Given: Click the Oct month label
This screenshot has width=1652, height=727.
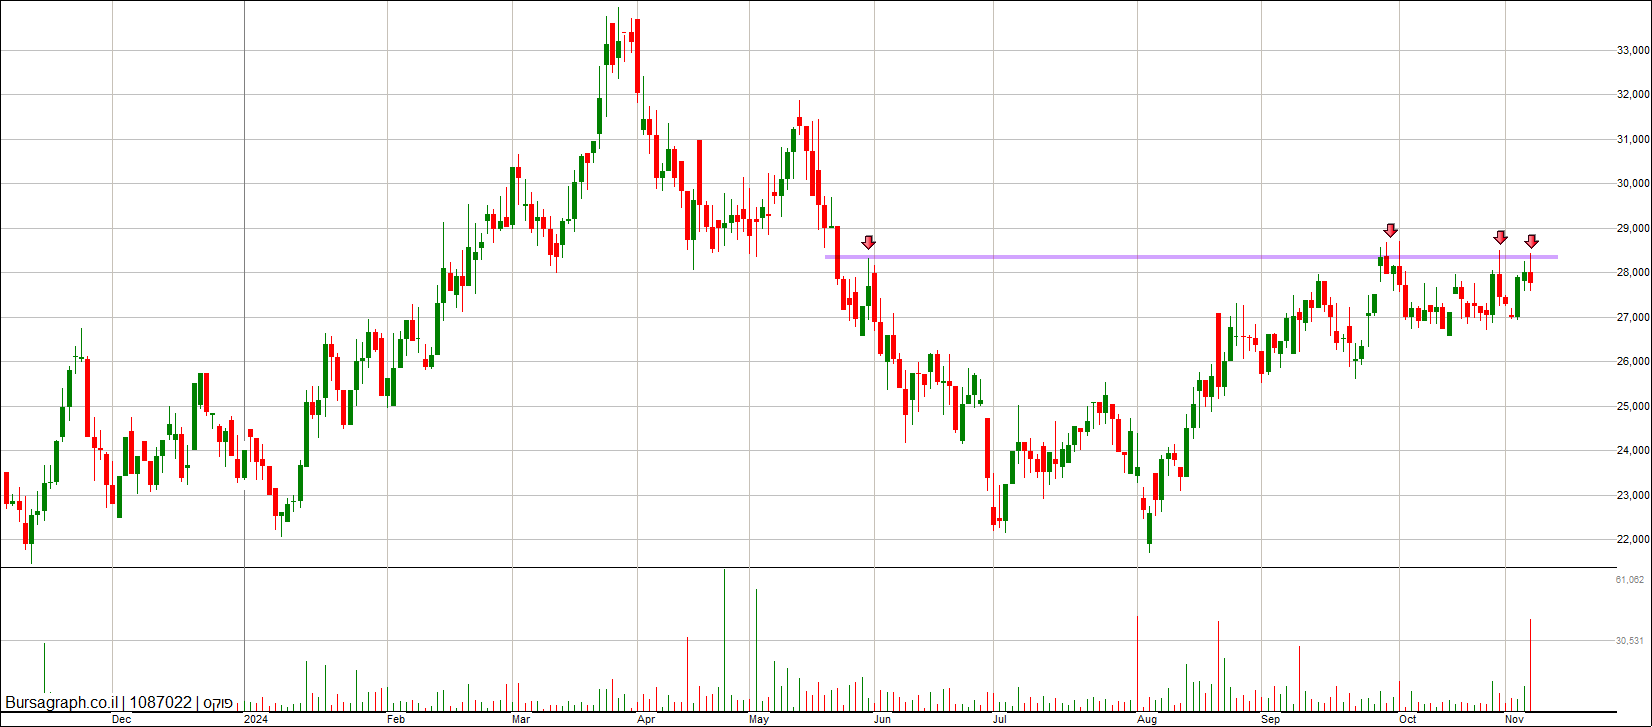Looking at the screenshot, I should [x=1408, y=719].
